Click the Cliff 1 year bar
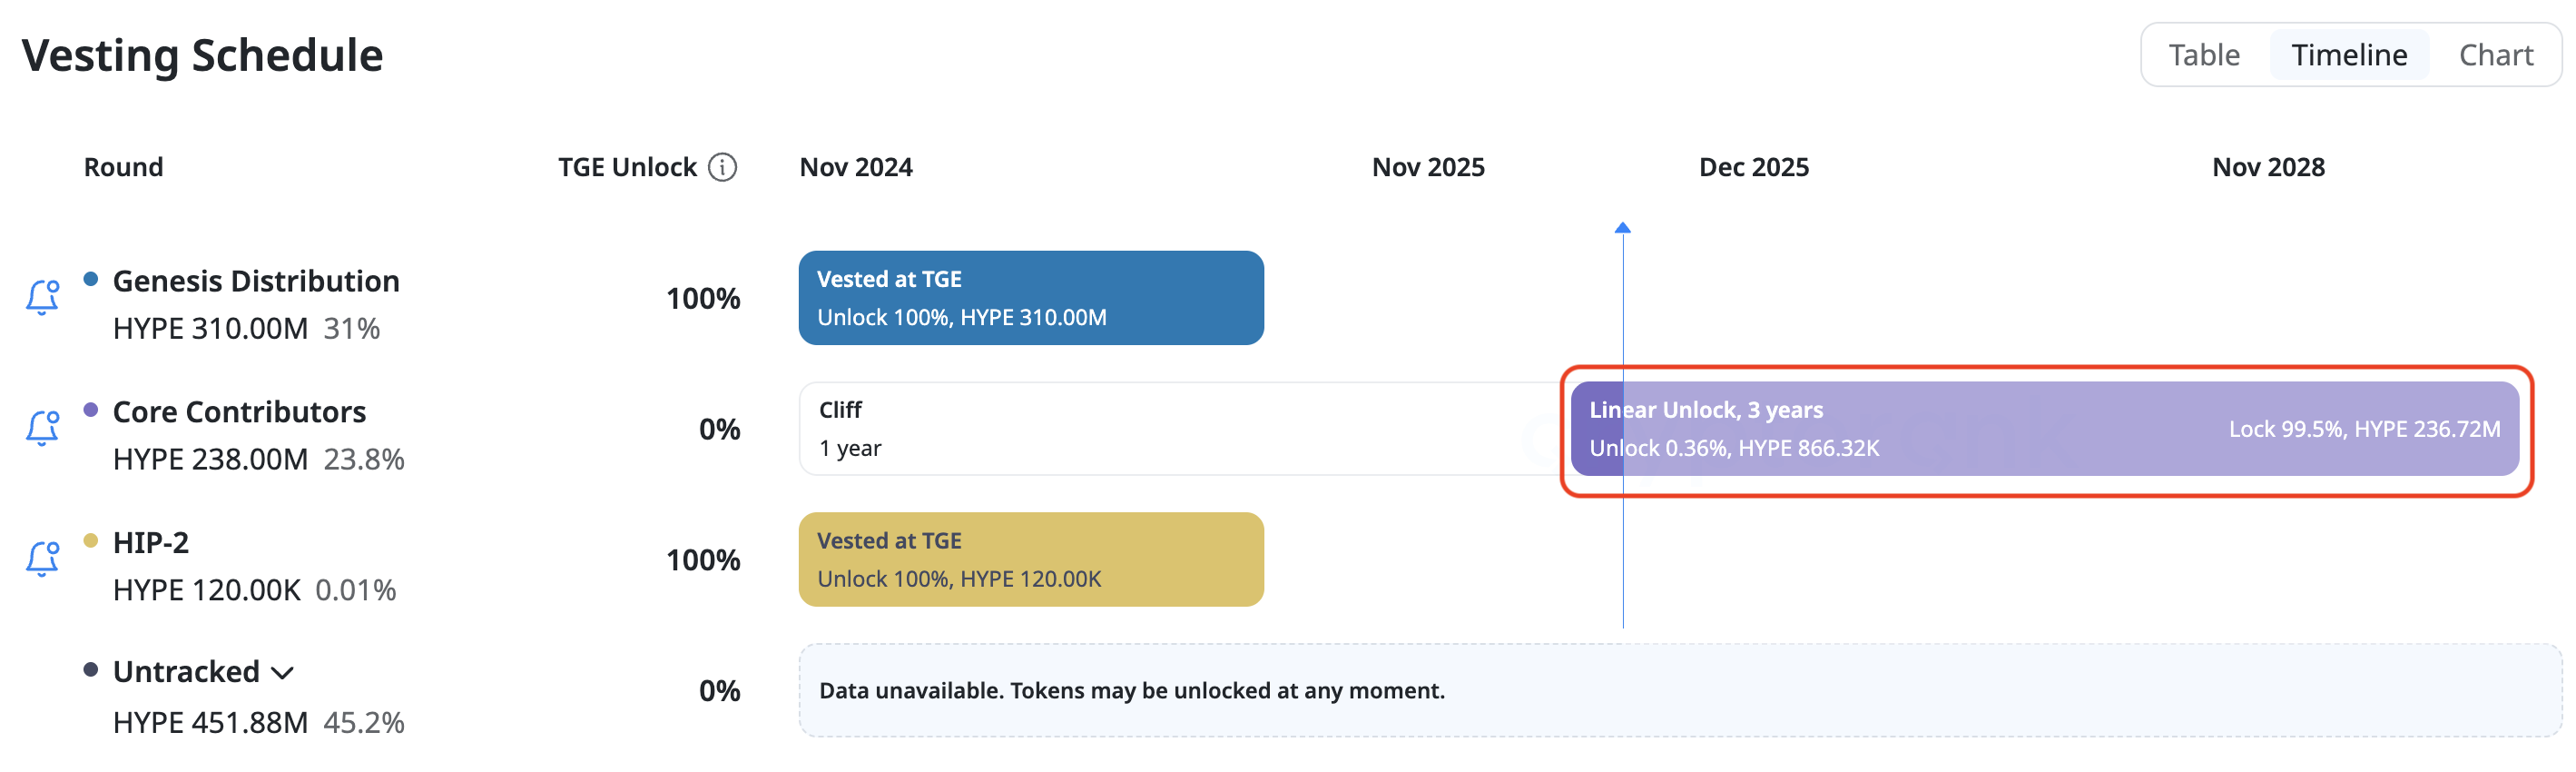This screenshot has height=772, width=2576. (x=1180, y=429)
